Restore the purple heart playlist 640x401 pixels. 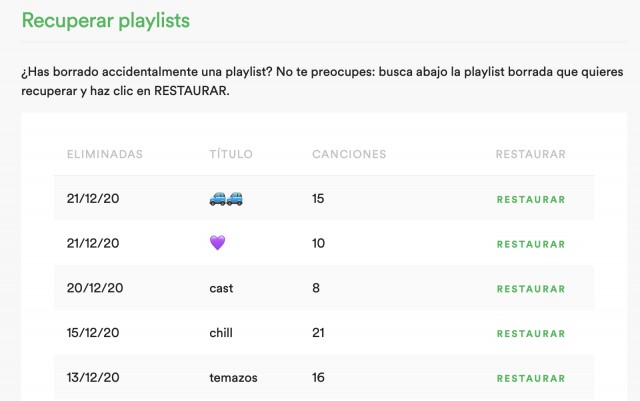[x=531, y=244]
